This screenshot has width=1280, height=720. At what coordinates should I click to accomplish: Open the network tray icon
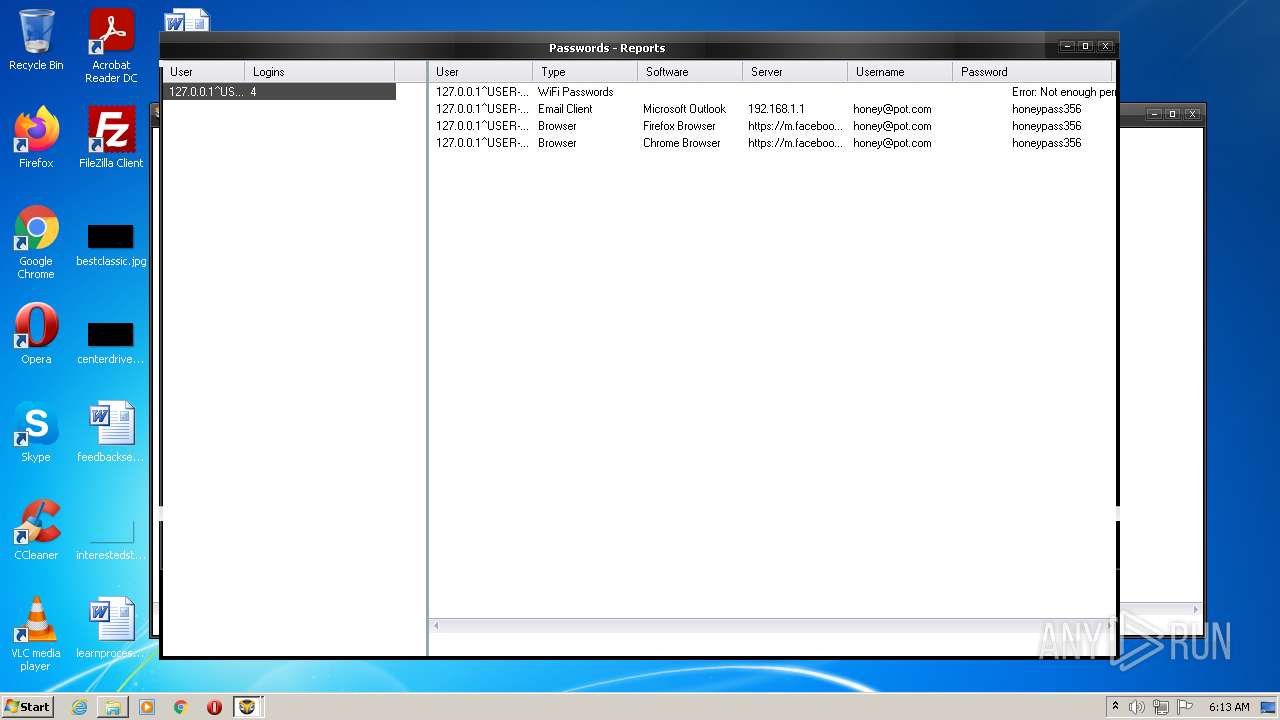1161,707
